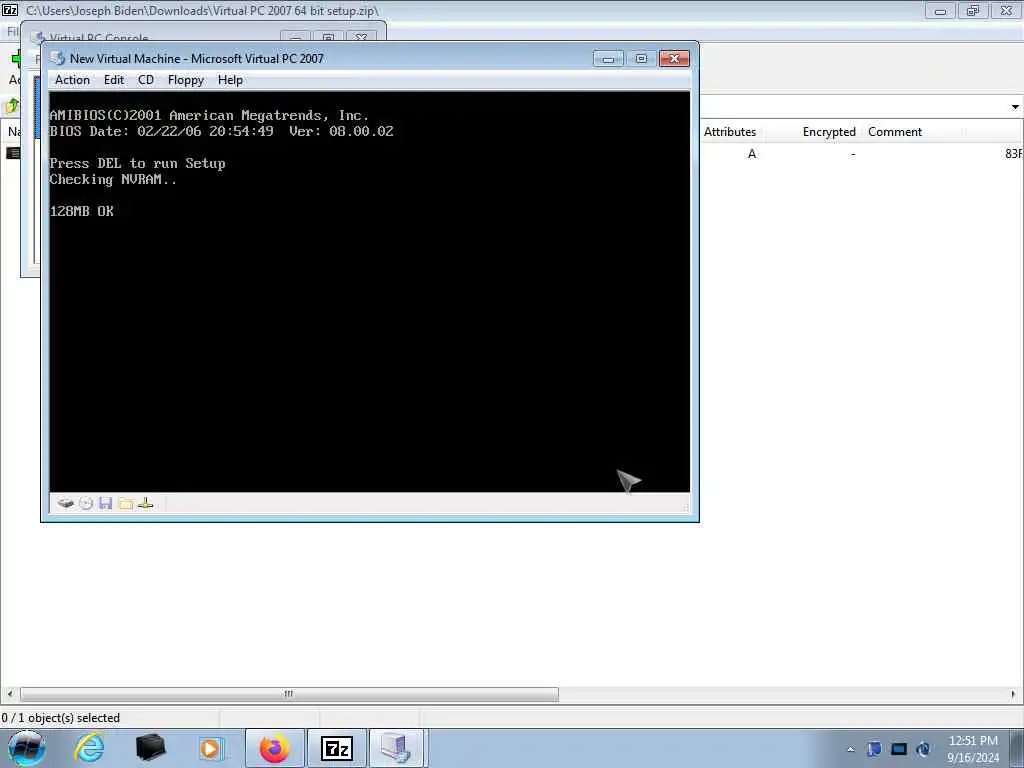Click the 7-Zip window title bar icon
The image size is (1024, 768).
click(10, 10)
